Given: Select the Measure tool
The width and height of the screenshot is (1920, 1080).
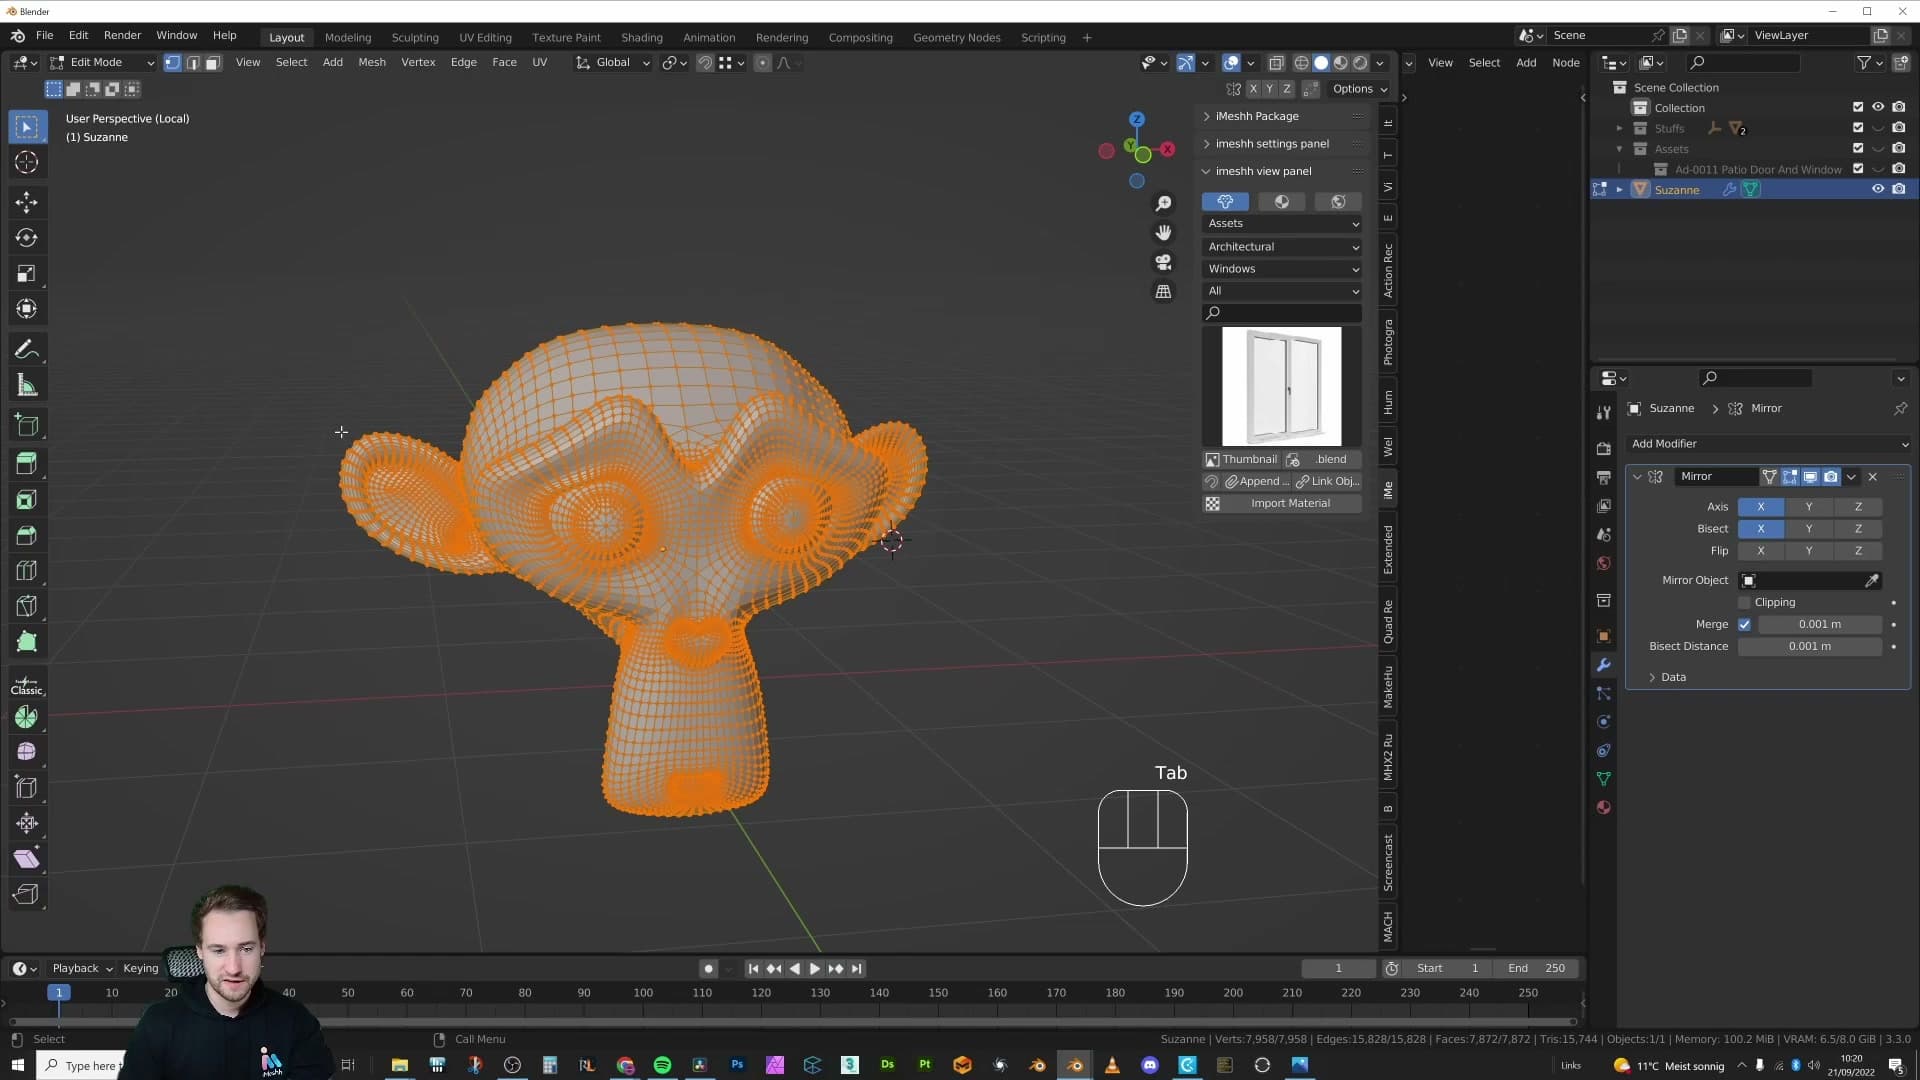Looking at the screenshot, I should (27, 385).
